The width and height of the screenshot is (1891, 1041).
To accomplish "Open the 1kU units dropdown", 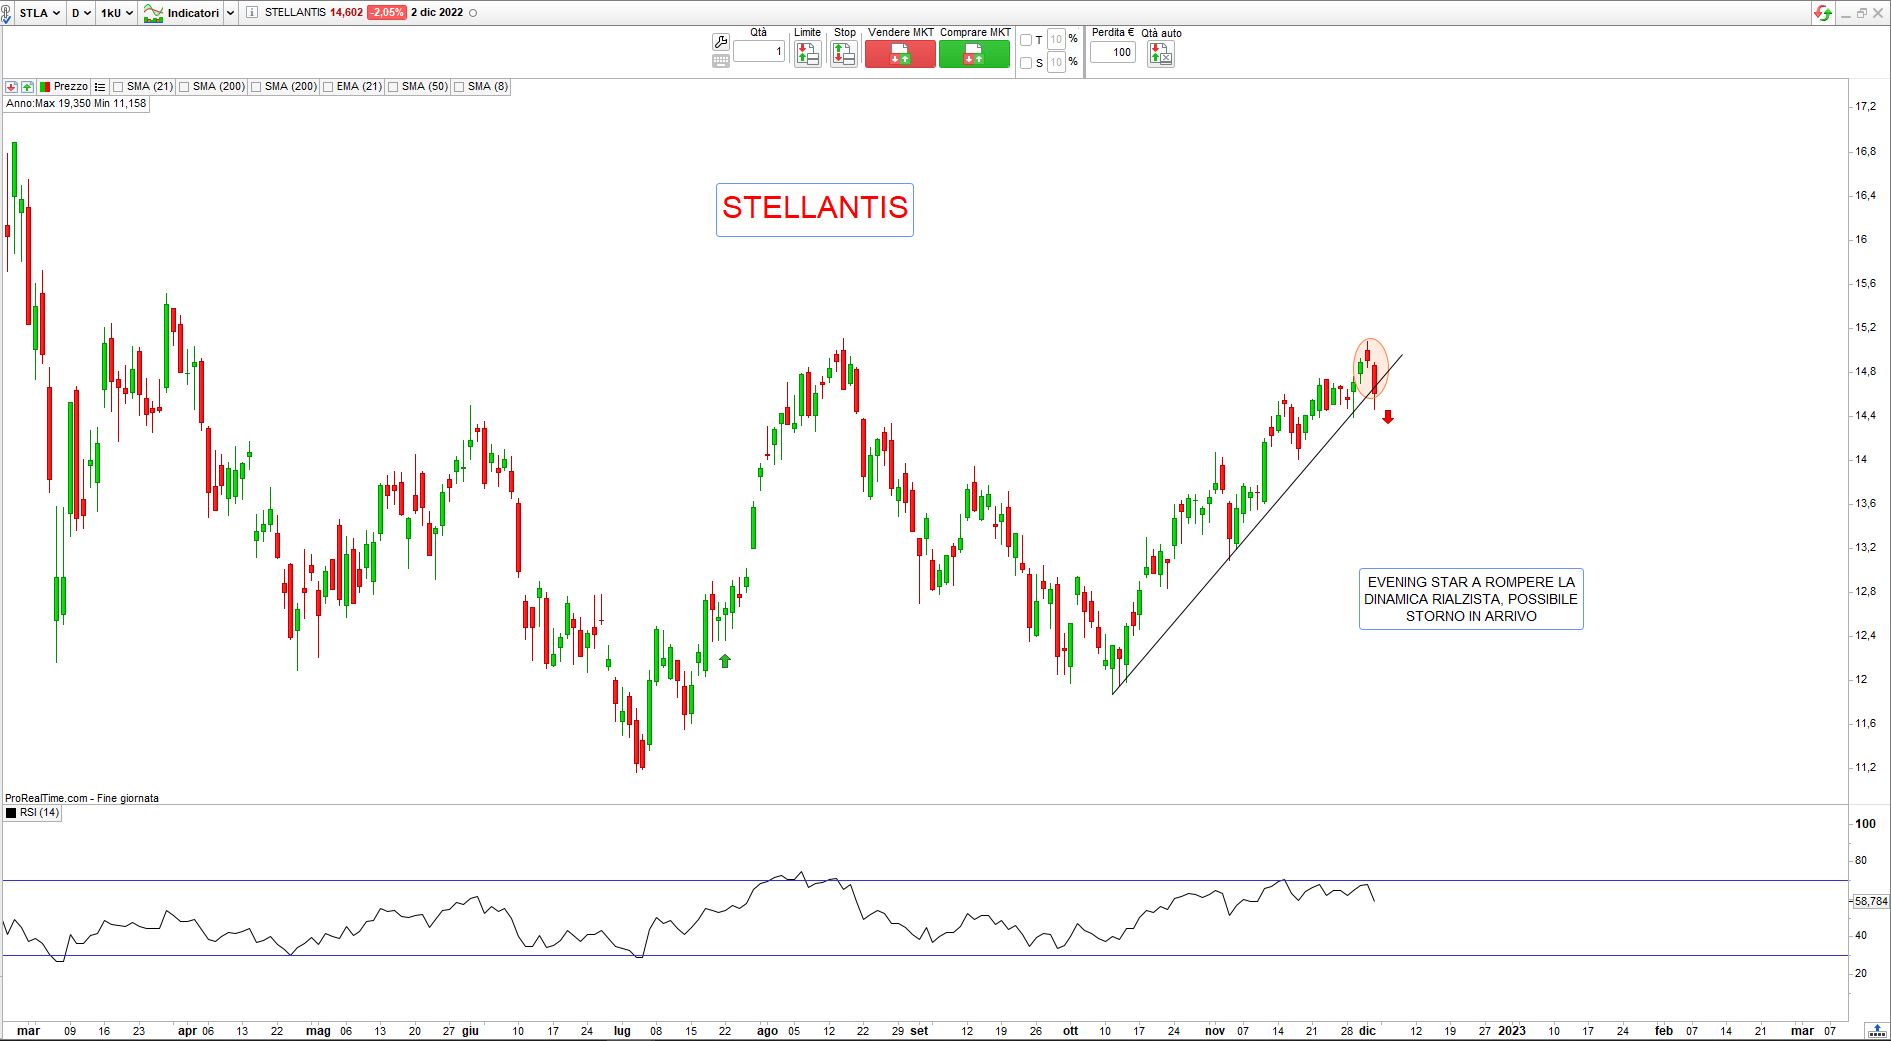I will (x=116, y=13).
